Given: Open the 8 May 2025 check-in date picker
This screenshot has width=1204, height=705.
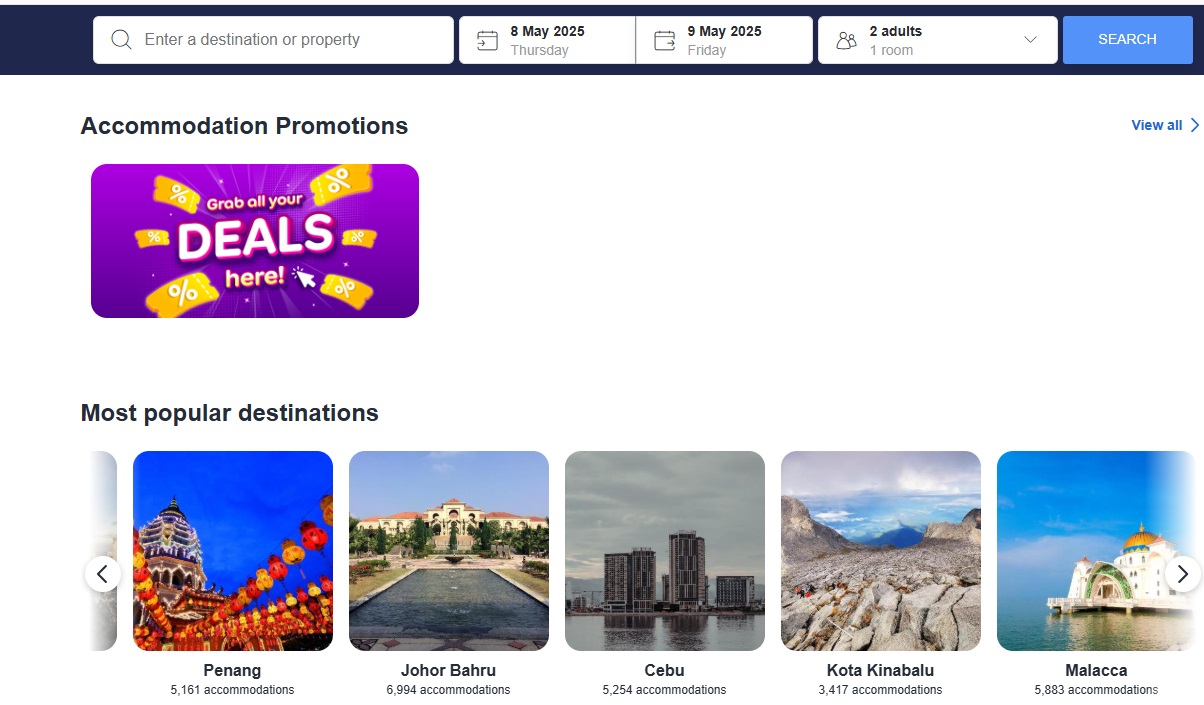Looking at the screenshot, I should tap(548, 40).
